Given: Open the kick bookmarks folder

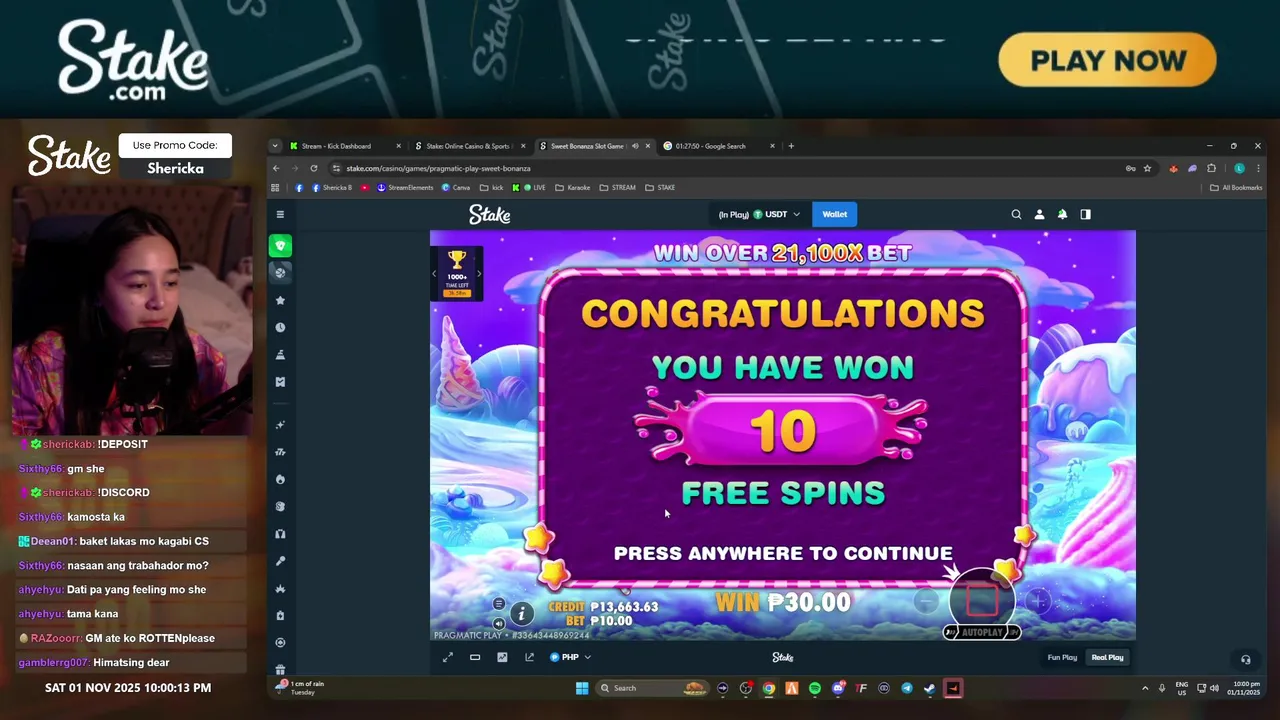Looking at the screenshot, I should pos(491,187).
